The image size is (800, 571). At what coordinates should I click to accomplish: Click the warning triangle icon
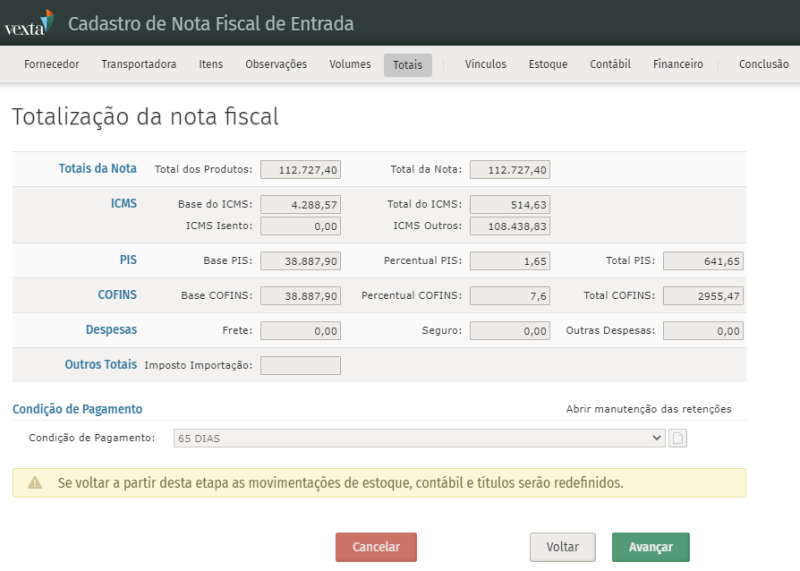(35, 483)
